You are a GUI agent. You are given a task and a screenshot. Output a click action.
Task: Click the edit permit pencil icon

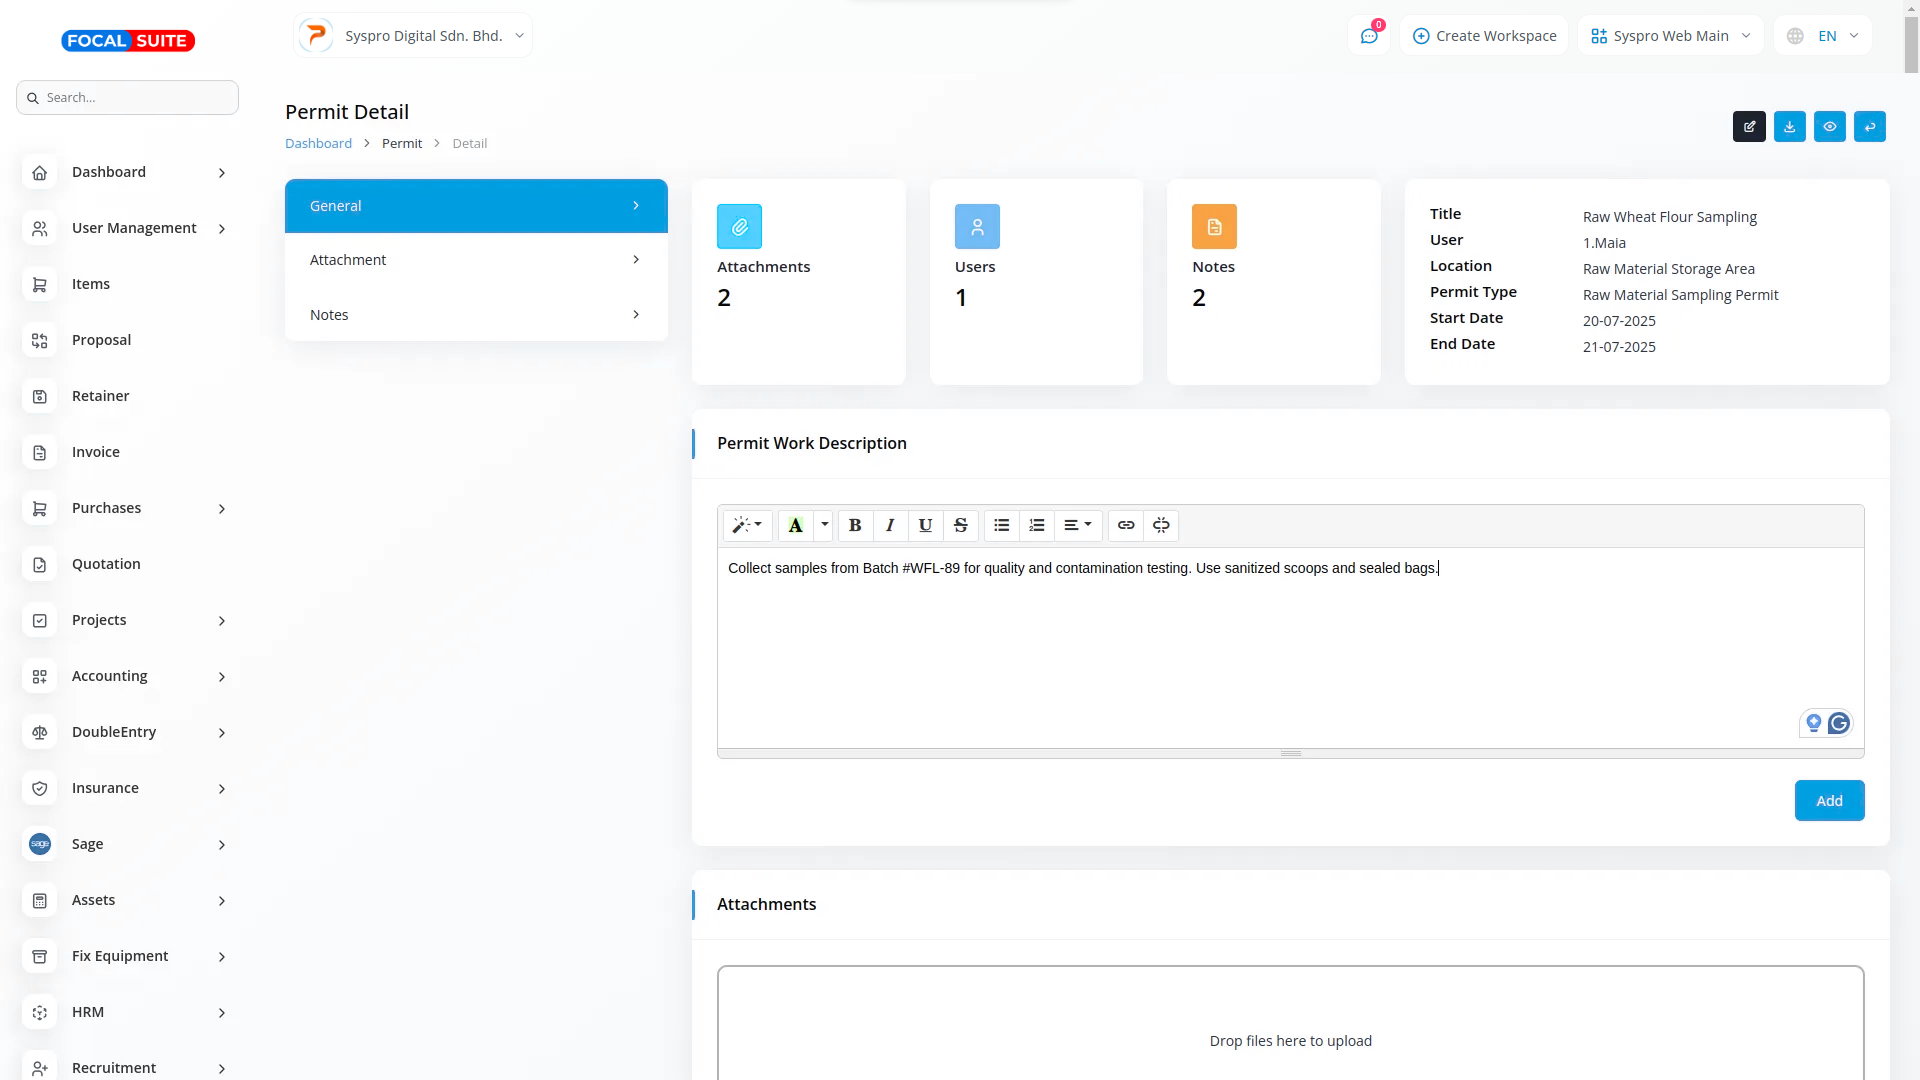click(x=1749, y=127)
